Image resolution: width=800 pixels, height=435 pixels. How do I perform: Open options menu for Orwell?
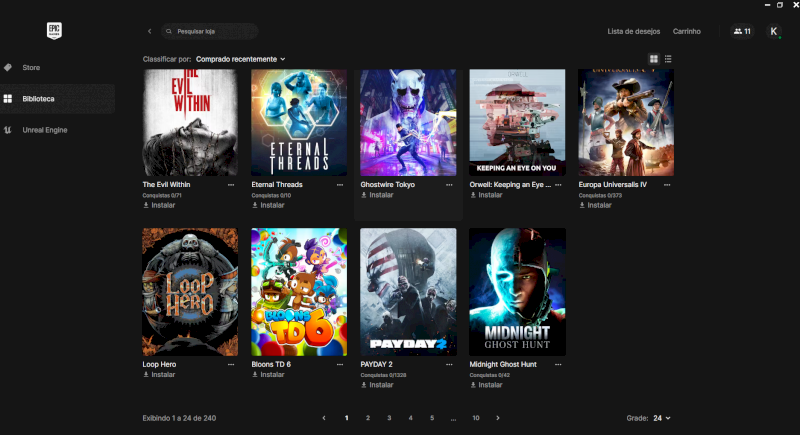[x=558, y=185]
